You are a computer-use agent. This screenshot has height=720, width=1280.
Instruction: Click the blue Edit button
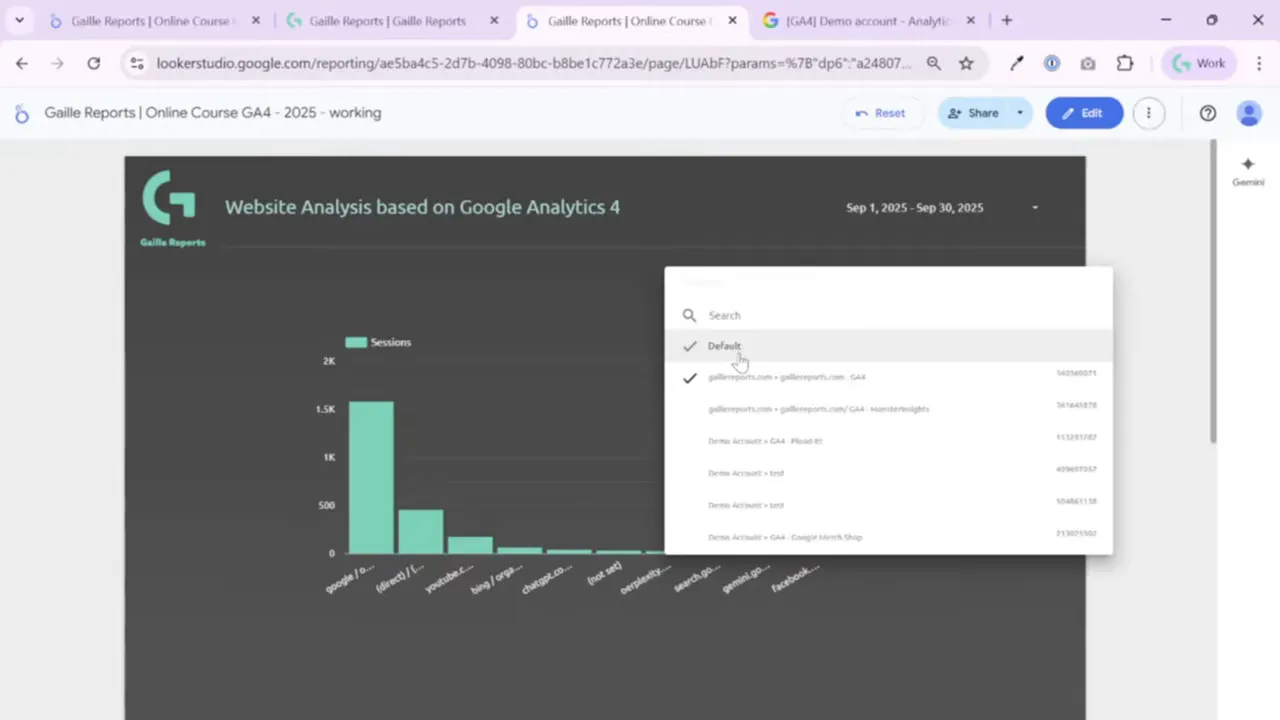coord(1084,113)
